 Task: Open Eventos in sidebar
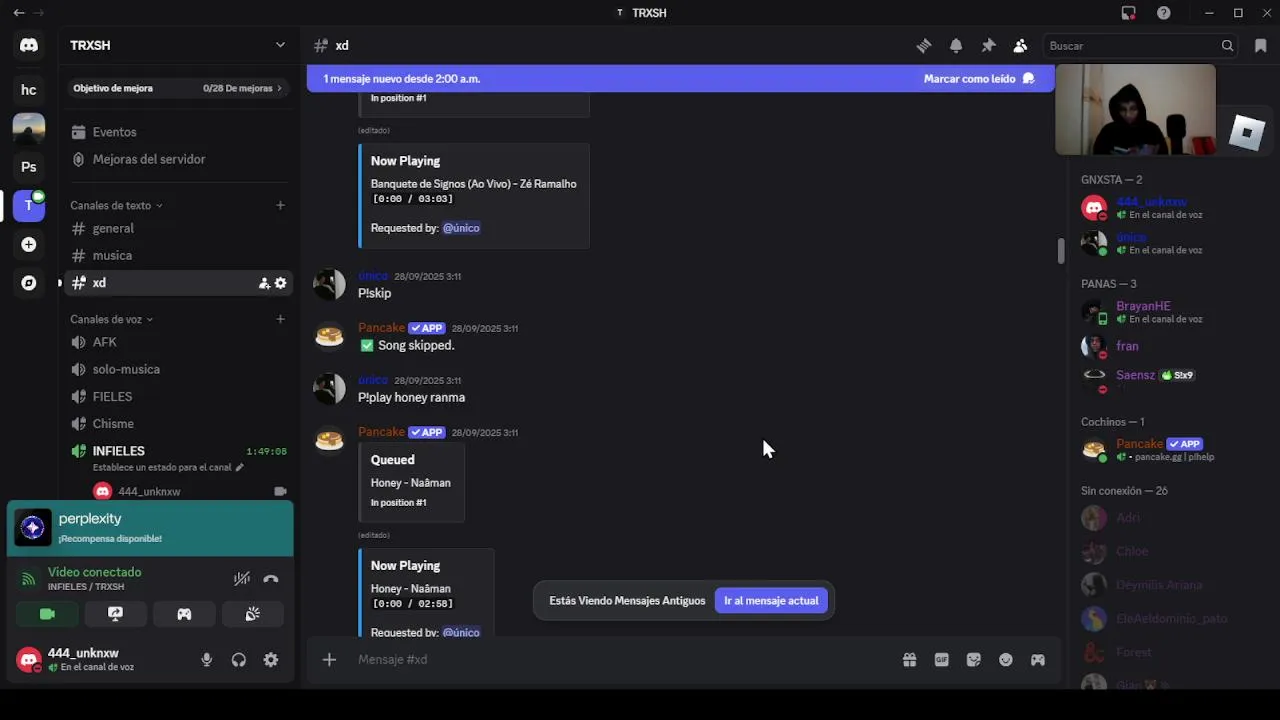click(177, 132)
